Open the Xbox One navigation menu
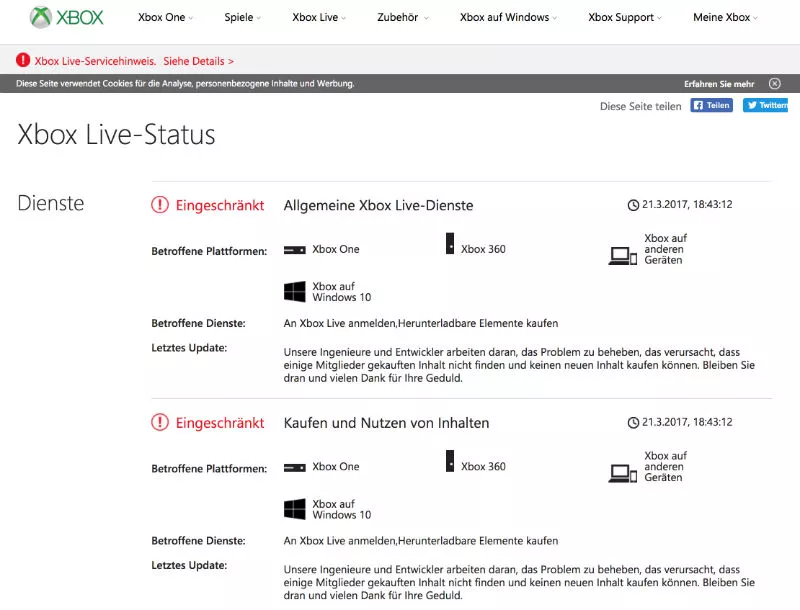 click(x=165, y=17)
